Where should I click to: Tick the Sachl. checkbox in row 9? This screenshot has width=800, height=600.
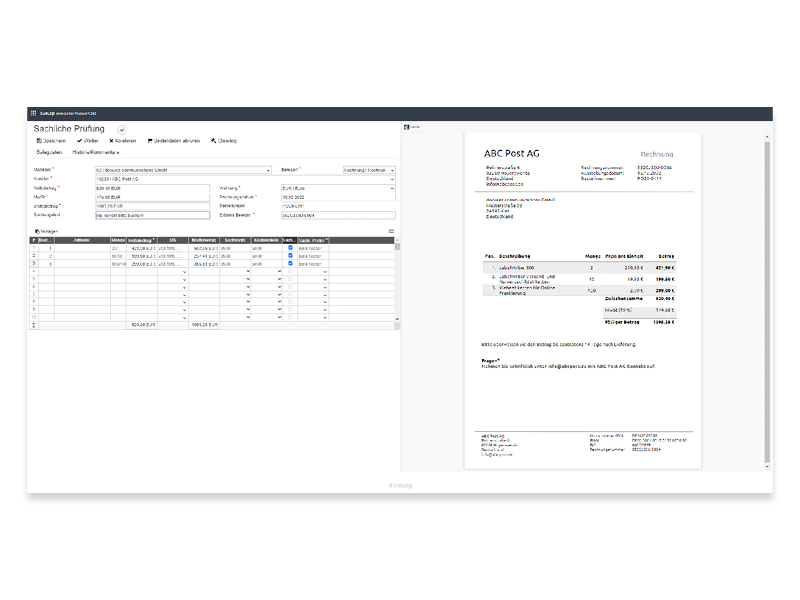click(290, 309)
